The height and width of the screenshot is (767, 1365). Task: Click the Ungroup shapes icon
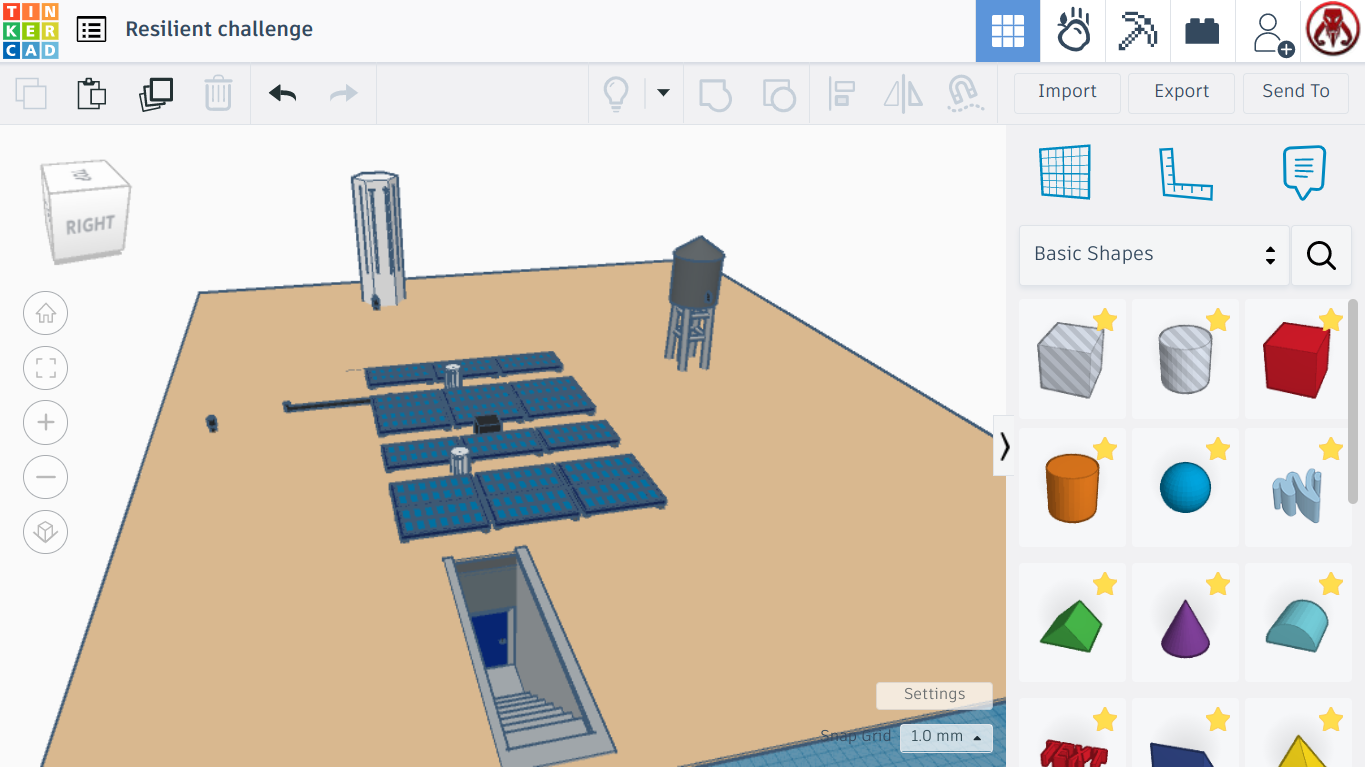[x=778, y=94]
